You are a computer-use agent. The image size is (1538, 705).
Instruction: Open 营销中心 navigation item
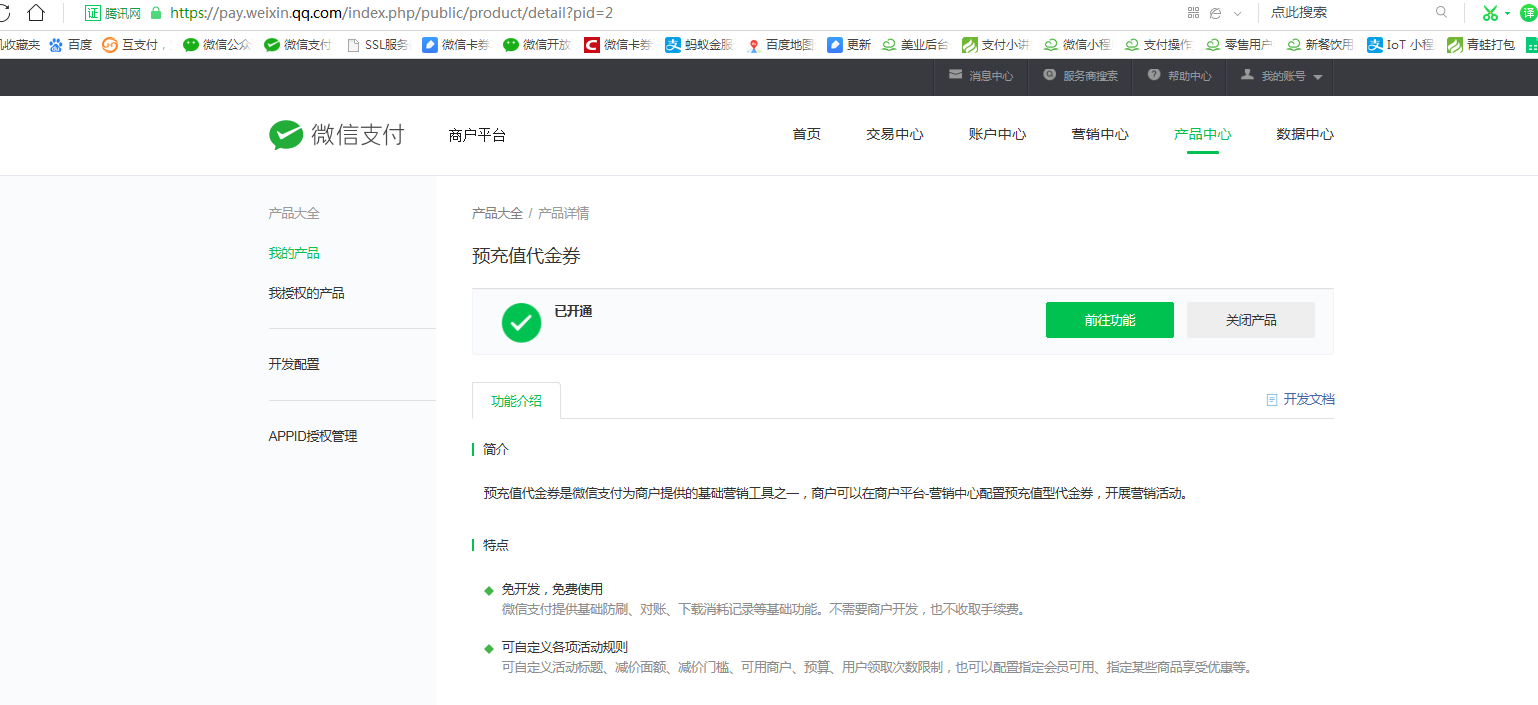point(1100,134)
